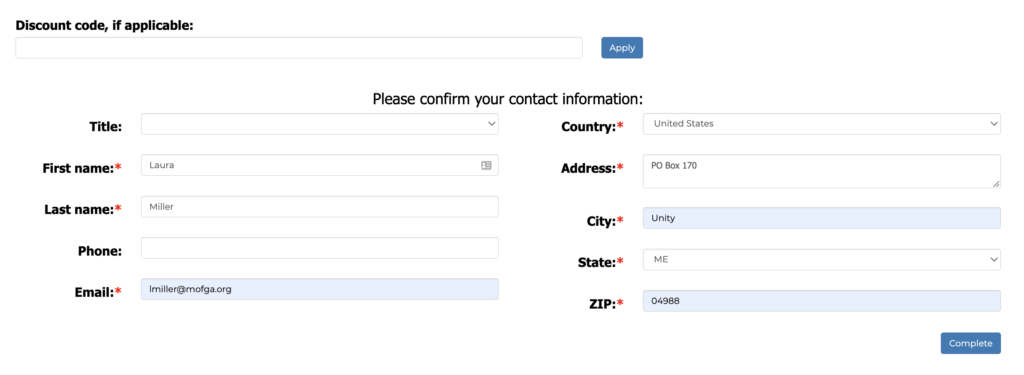The height and width of the screenshot is (375, 1024).
Task: Click the contact card autofill icon in First name
Action: coord(486,165)
